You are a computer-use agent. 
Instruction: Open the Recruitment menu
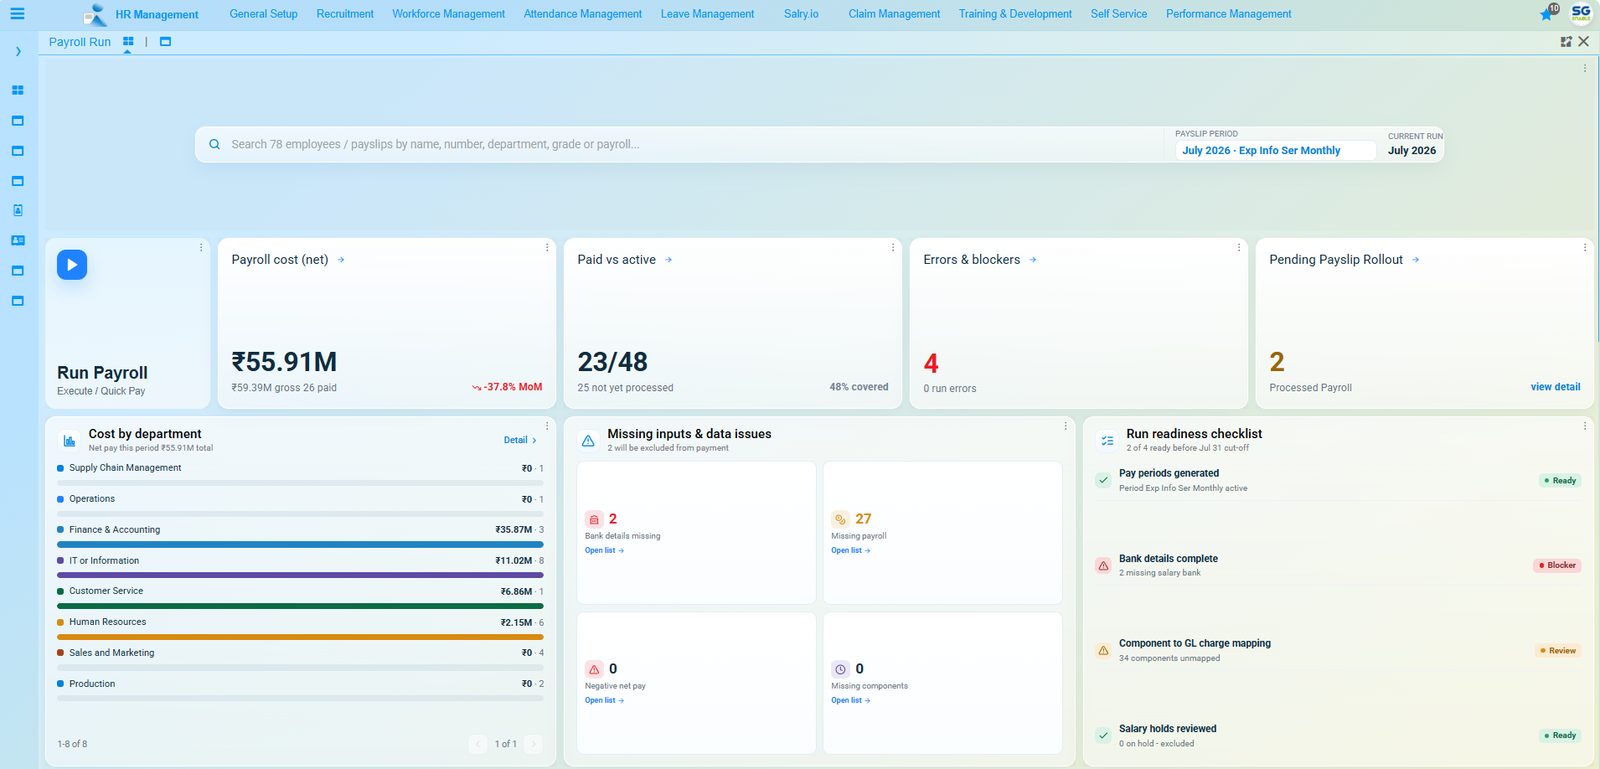pos(345,14)
